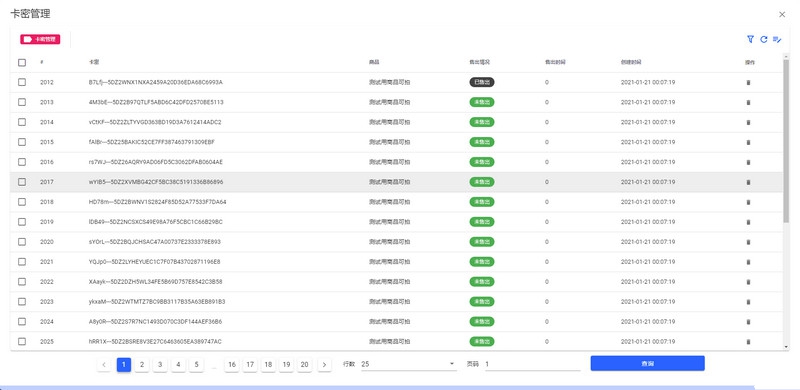Delete row 2020 with trash icon

(x=748, y=241)
